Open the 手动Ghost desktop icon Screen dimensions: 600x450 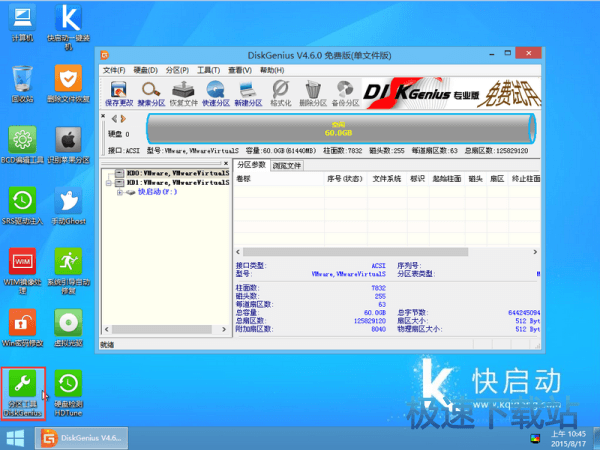(x=68, y=206)
